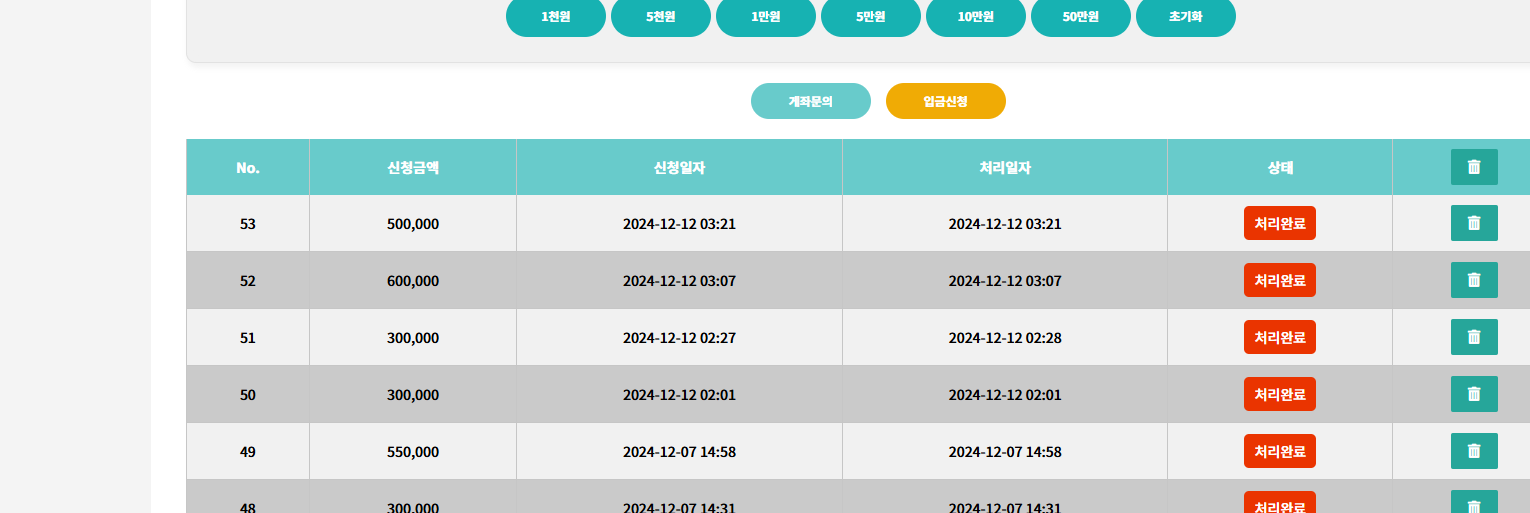
Task: Add 5만원 amount button
Action: (x=871, y=17)
